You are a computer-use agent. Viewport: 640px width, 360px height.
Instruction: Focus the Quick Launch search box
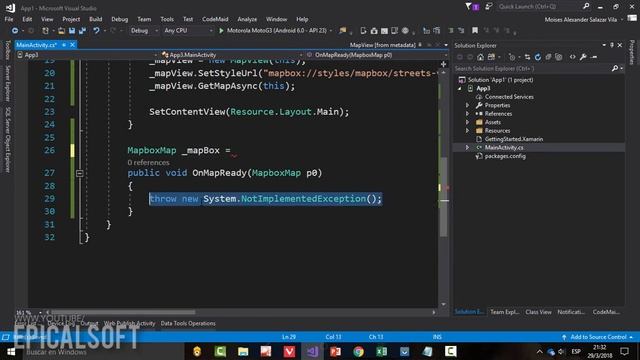coord(539,6)
